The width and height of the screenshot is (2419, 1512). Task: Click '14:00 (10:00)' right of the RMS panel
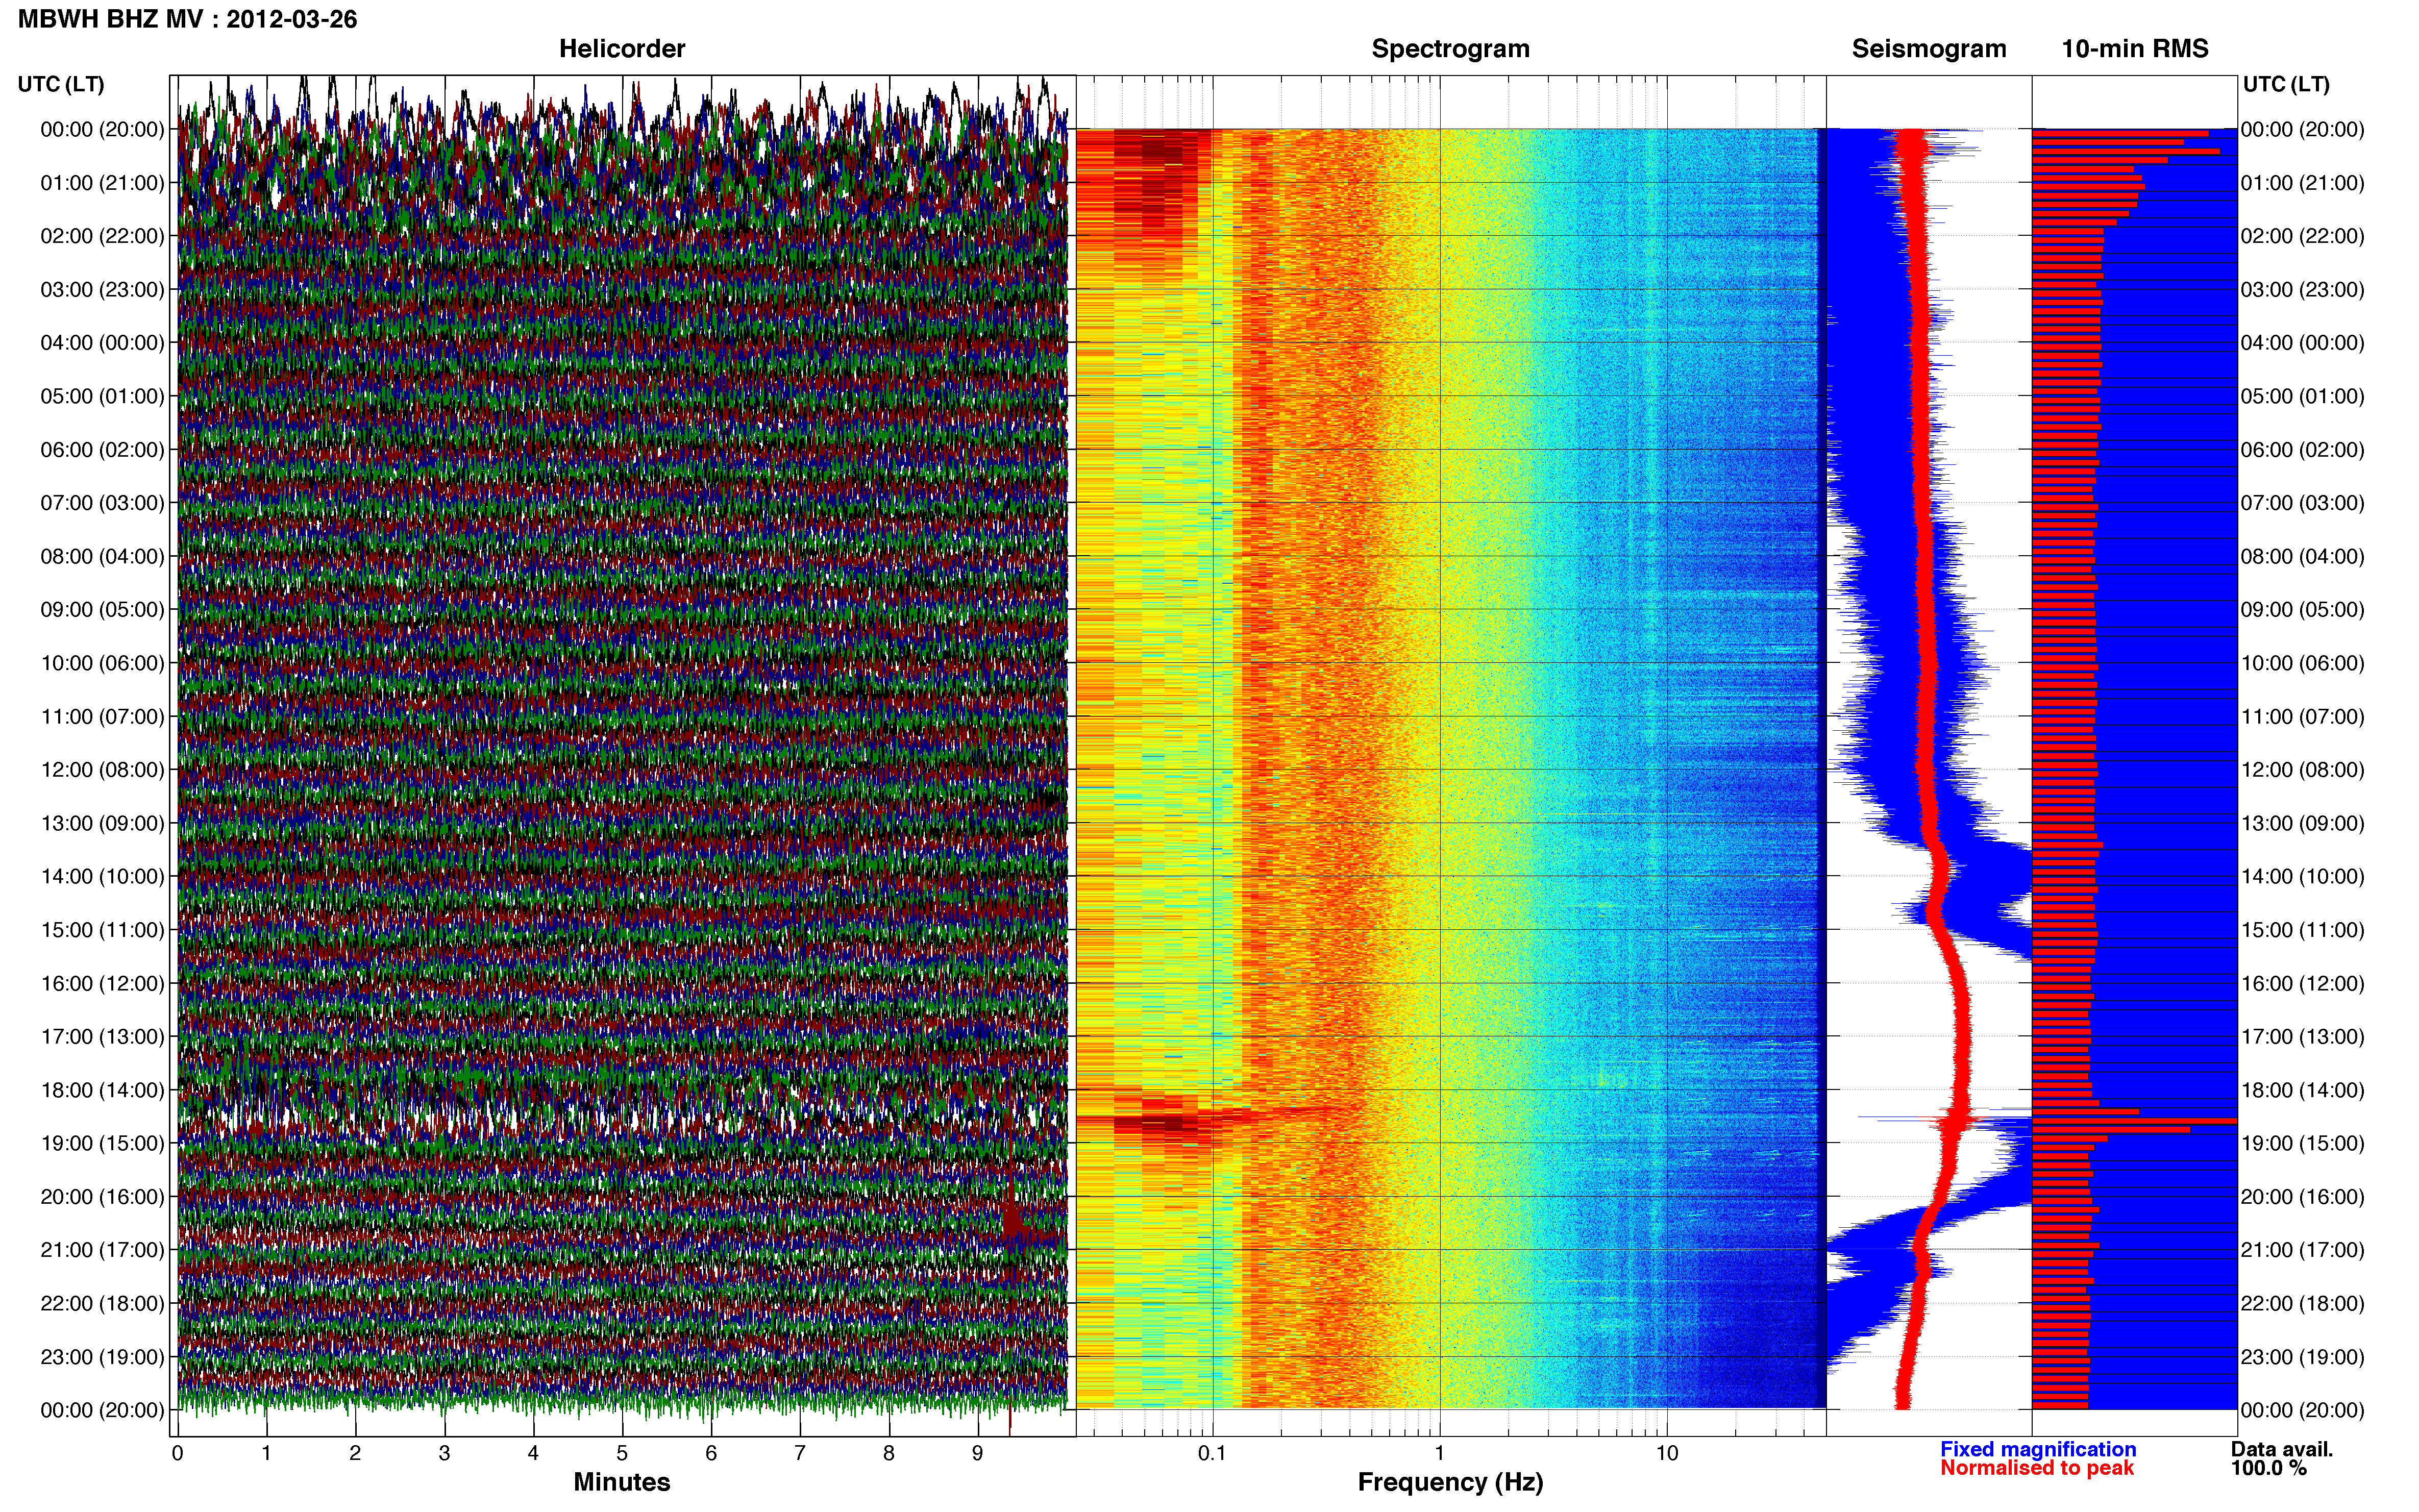click(2303, 877)
